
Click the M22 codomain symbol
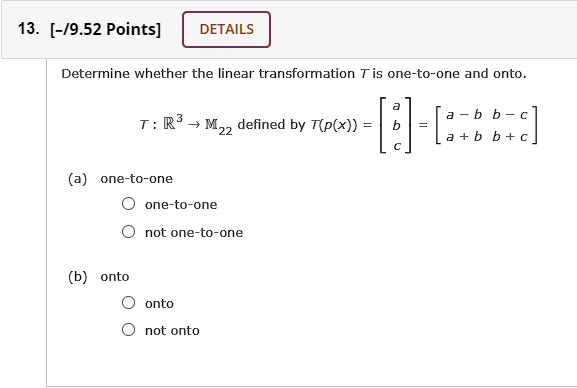pyautogui.click(x=219, y=126)
